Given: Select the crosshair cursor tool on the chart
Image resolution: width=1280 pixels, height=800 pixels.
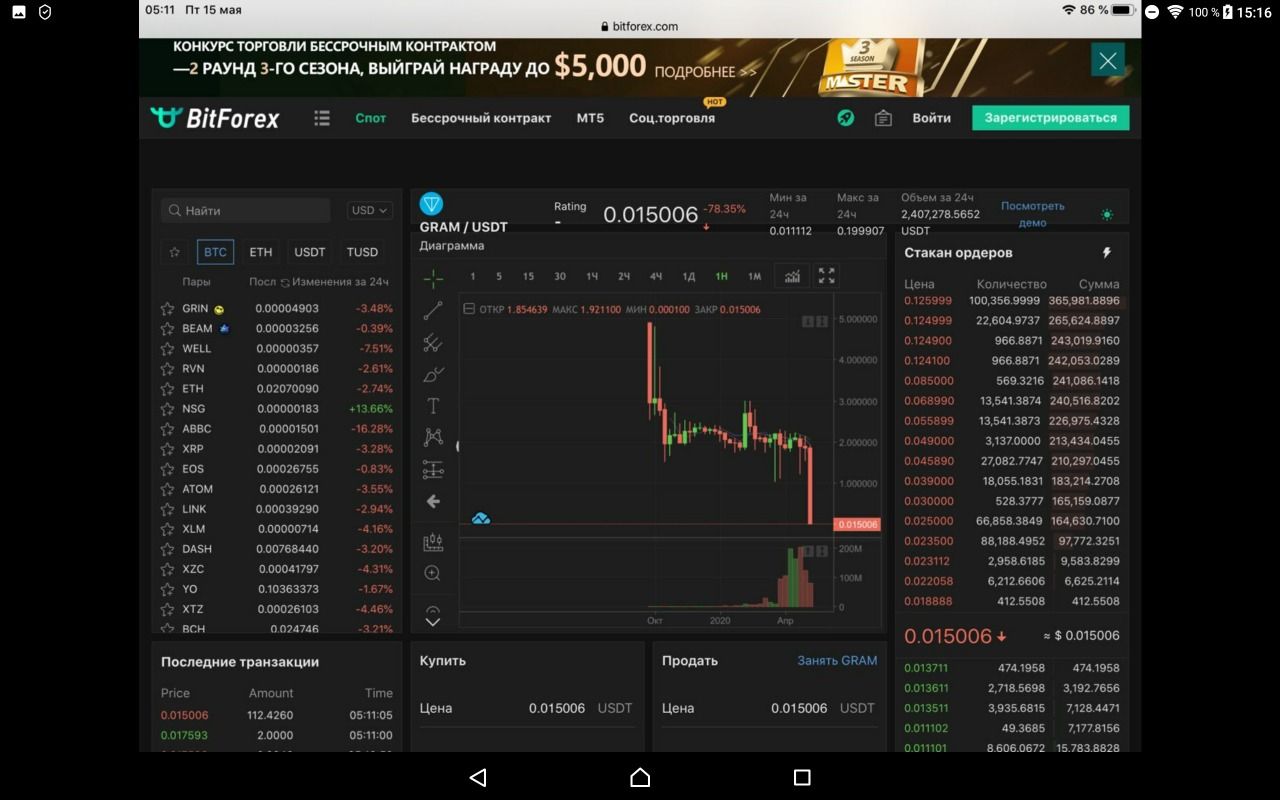Looking at the screenshot, I should coord(433,278).
